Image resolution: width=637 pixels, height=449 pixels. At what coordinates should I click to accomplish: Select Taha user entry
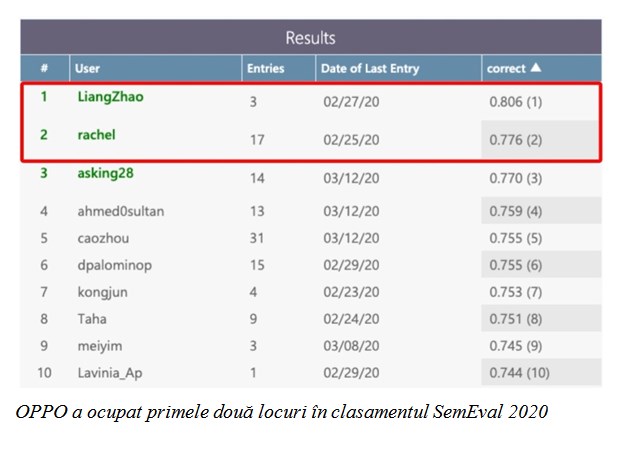tap(91, 319)
